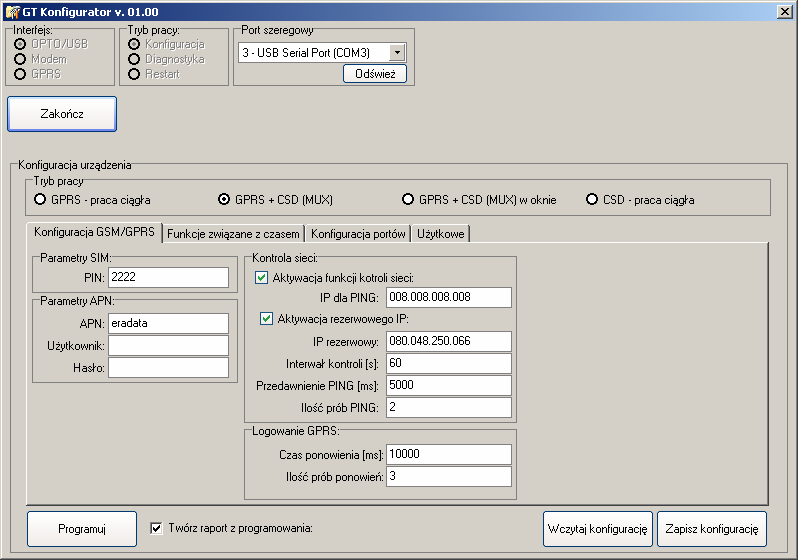Open the Użytkowe tab
The width and height of the screenshot is (798, 560).
coord(441,234)
